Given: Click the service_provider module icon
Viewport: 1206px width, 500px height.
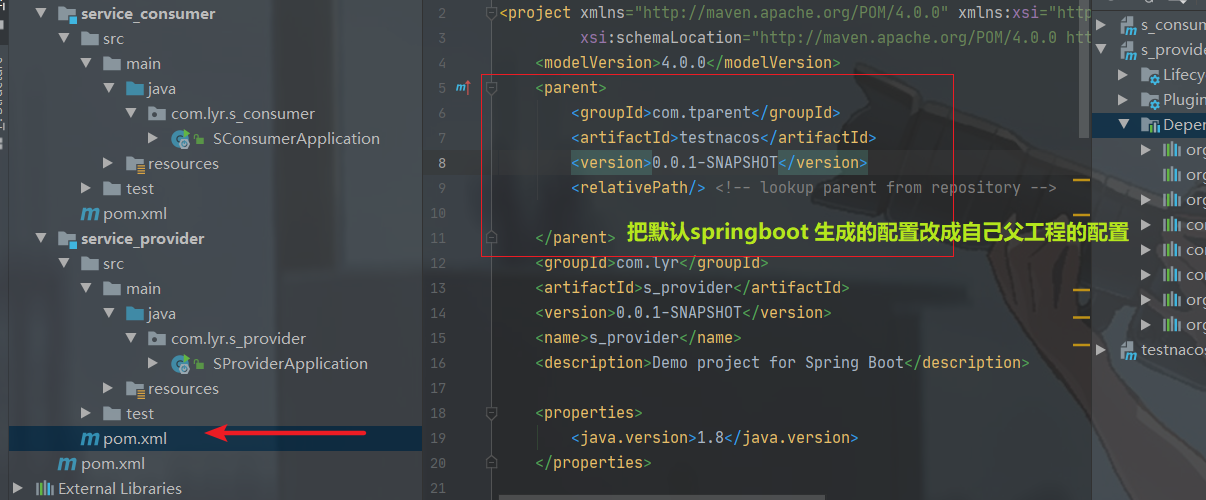Looking at the screenshot, I should tap(67, 239).
